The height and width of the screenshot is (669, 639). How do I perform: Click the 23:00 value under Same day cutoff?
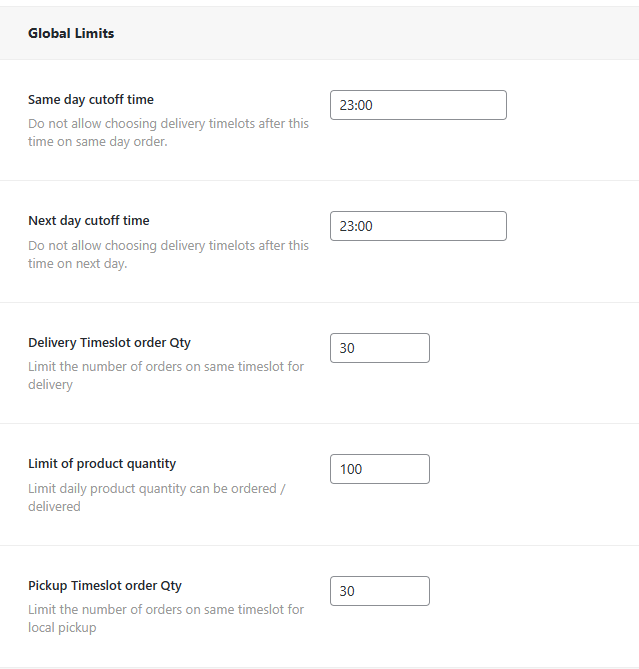point(356,105)
